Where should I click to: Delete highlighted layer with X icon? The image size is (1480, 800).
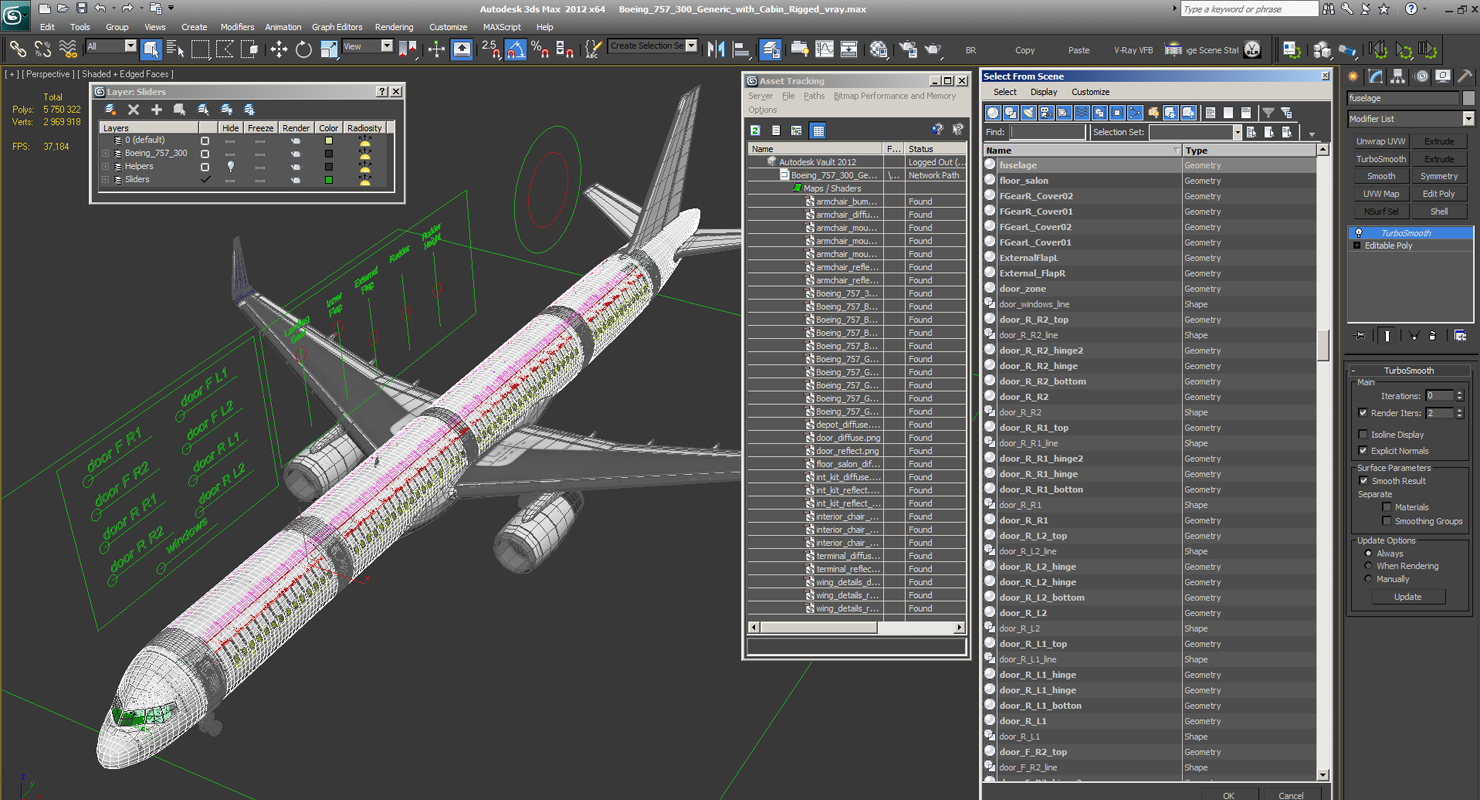[x=133, y=110]
